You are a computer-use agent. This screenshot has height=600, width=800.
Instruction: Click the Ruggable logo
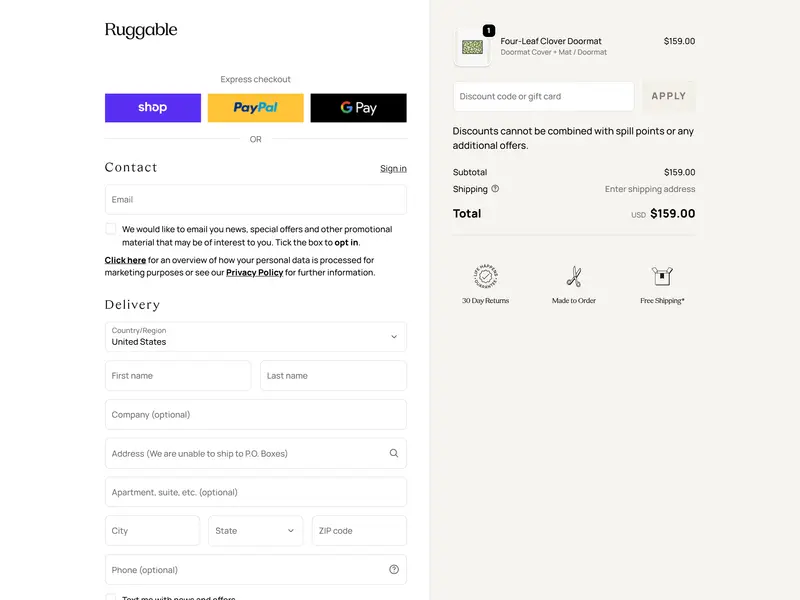(x=141, y=30)
